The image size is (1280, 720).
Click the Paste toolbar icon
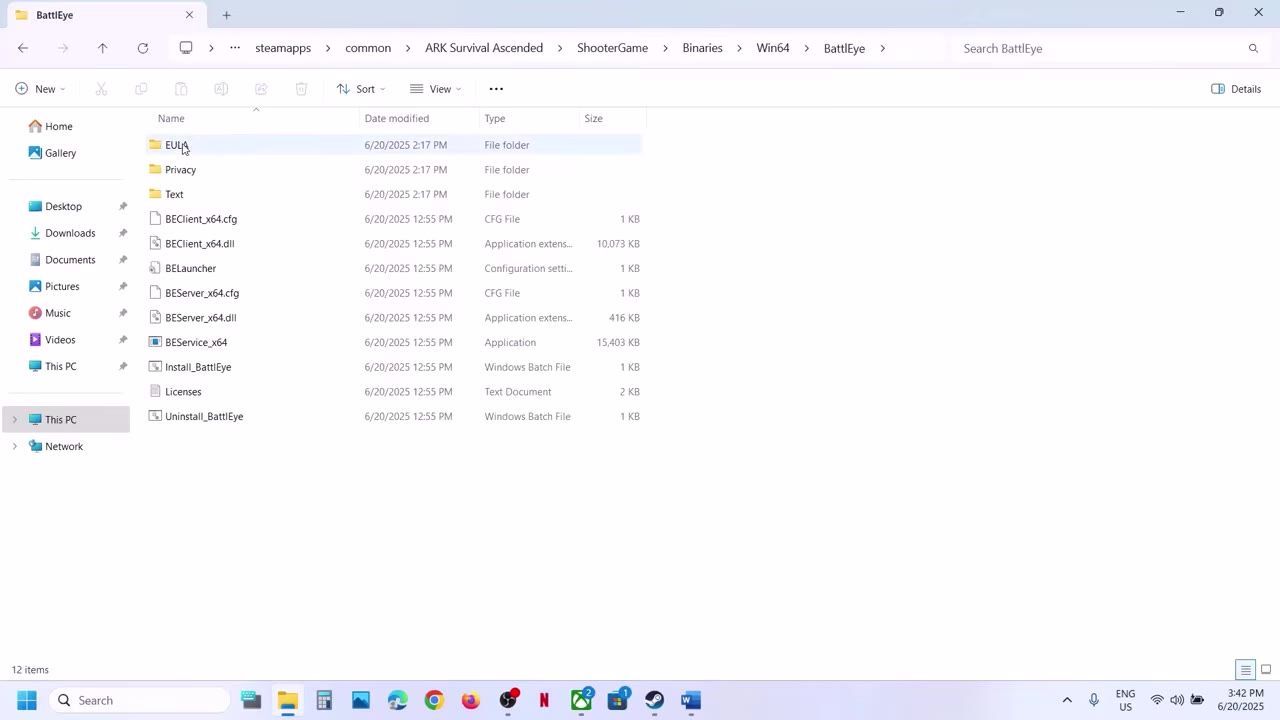tap(181, 89)
